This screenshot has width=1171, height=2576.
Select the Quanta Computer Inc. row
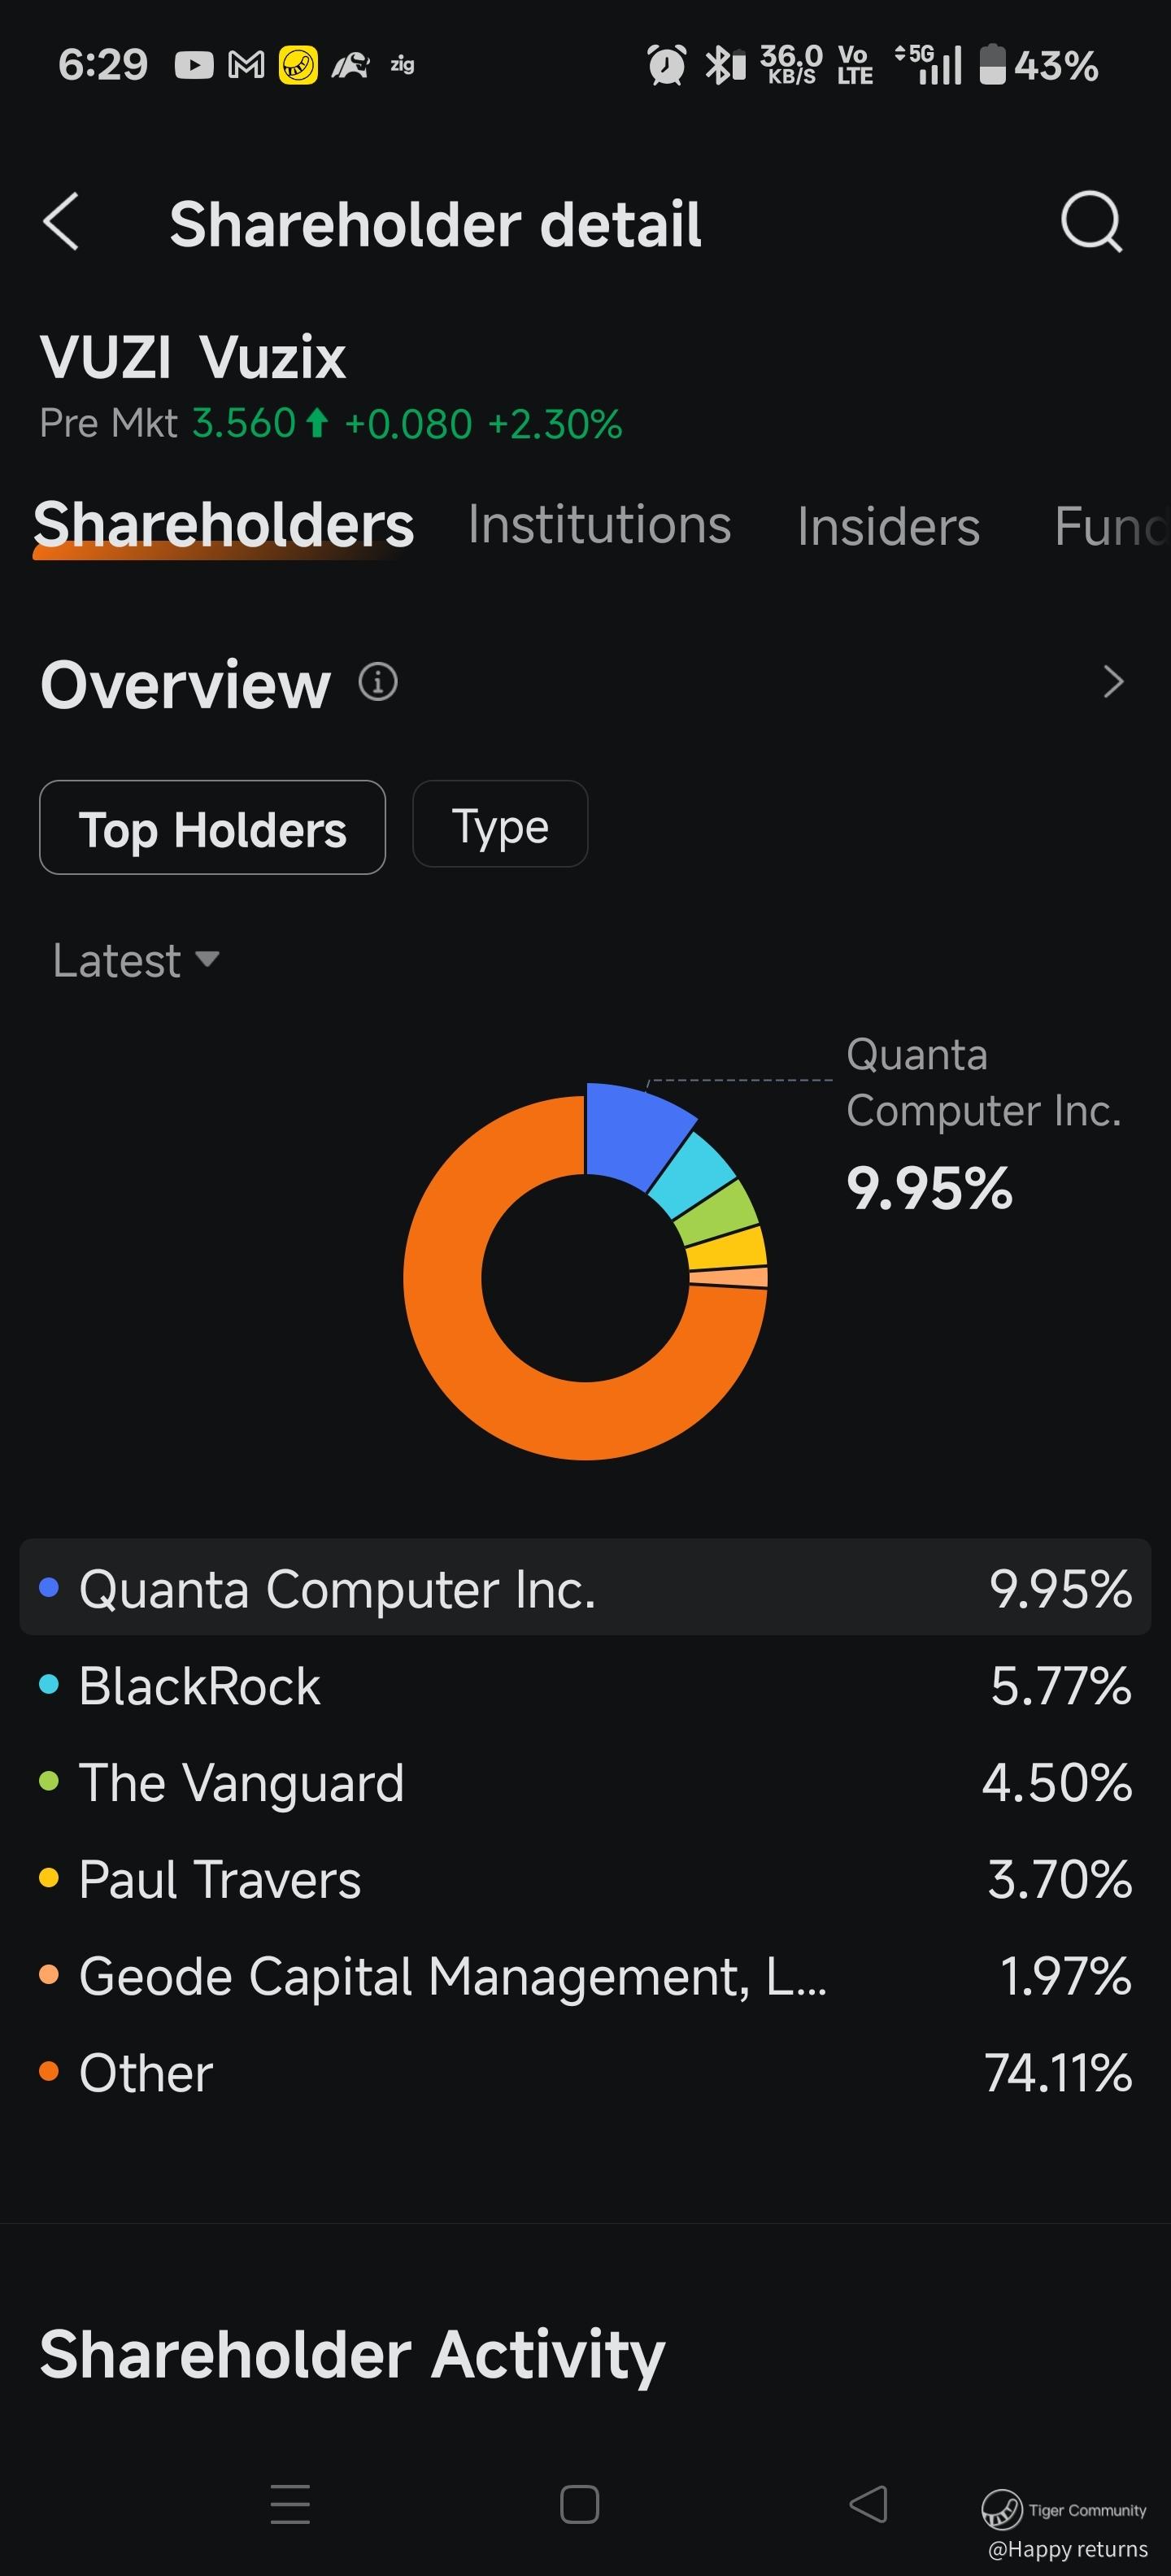point(585,1589)
